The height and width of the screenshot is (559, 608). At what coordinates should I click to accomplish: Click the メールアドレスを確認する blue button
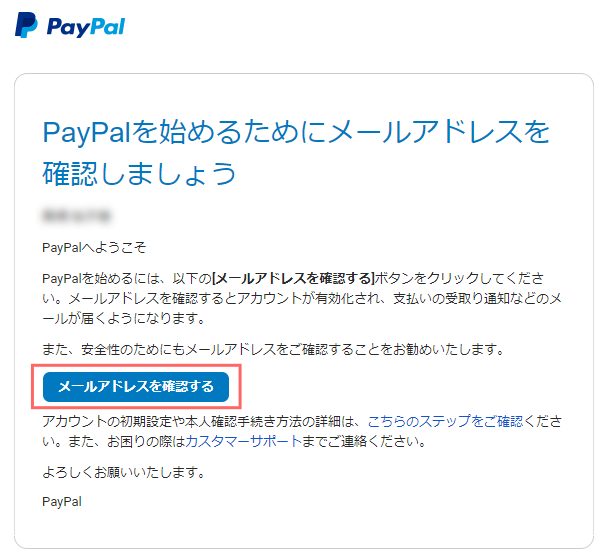coord(136,386)
